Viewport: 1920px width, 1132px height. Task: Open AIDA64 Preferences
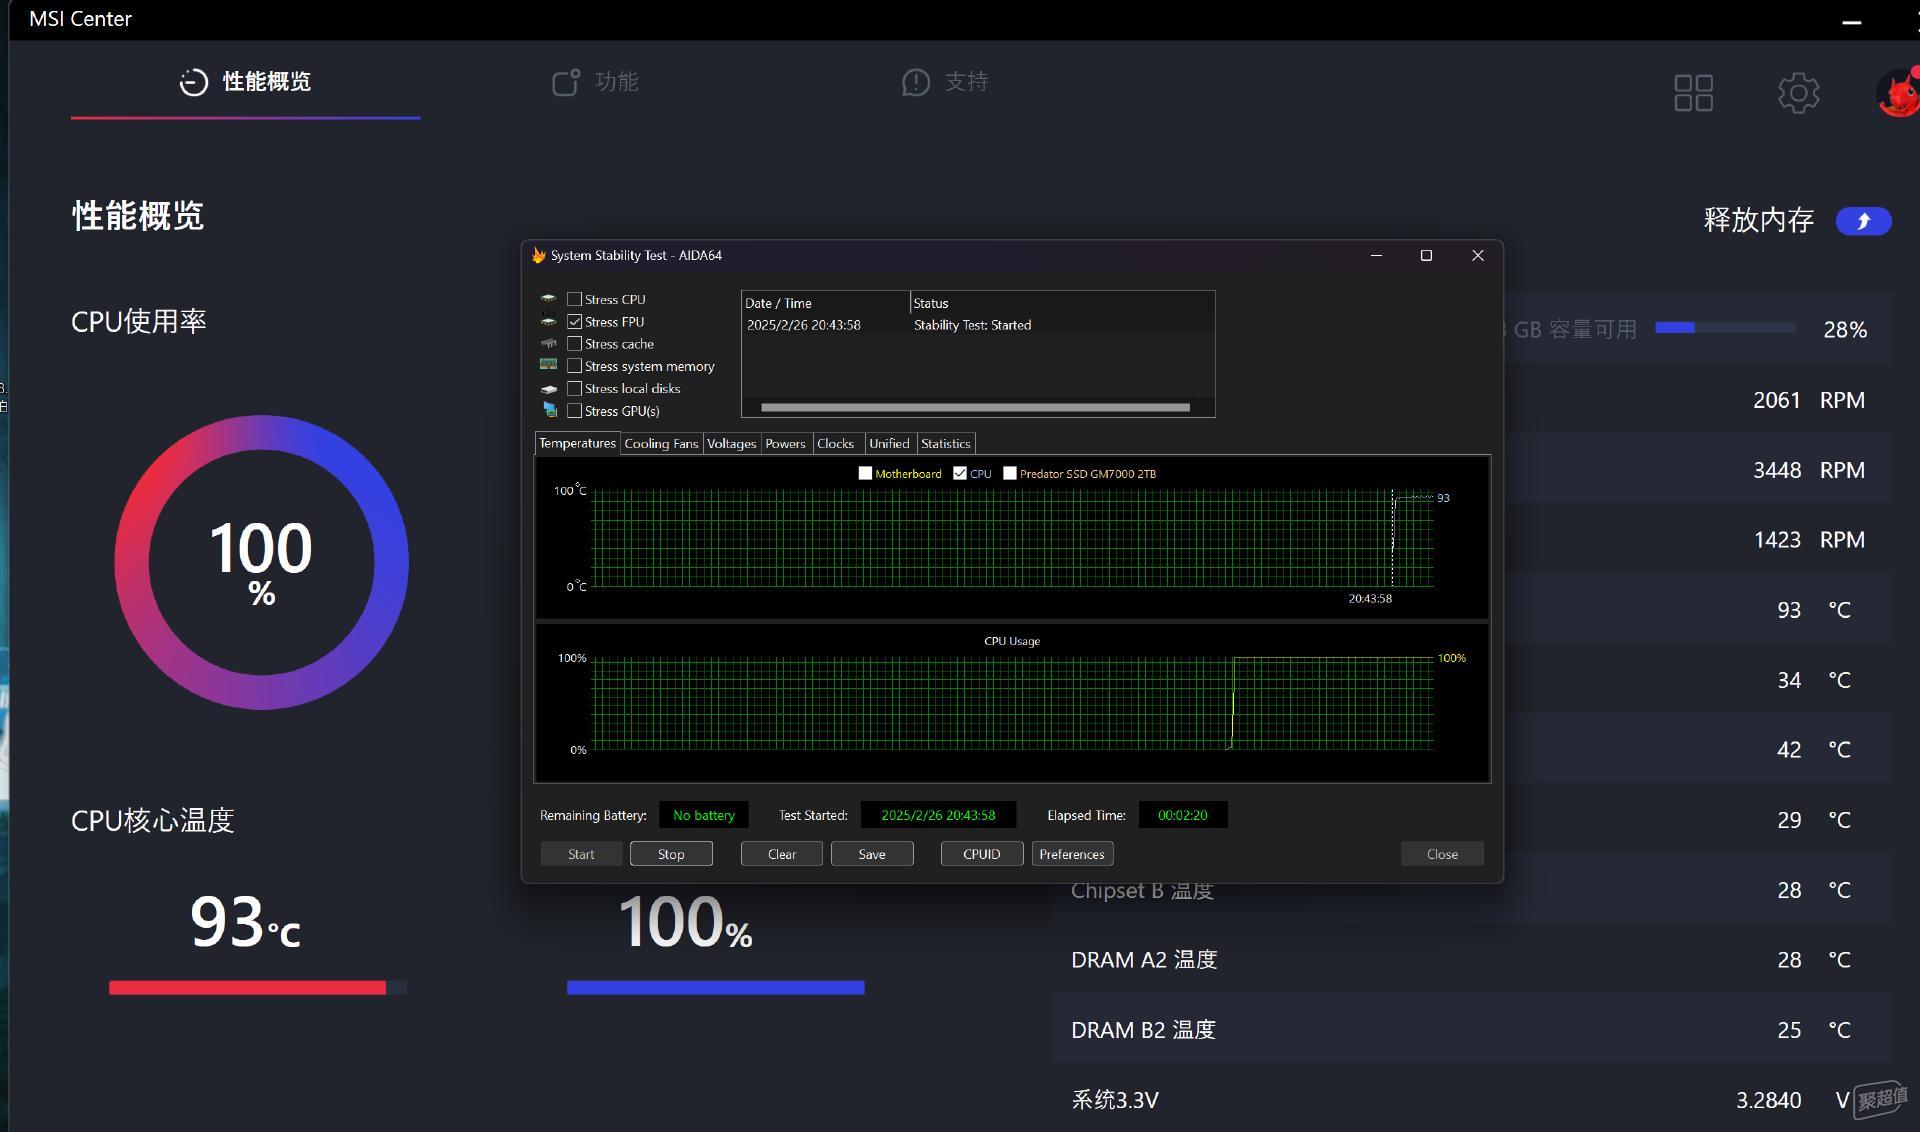coord(1072,854)
